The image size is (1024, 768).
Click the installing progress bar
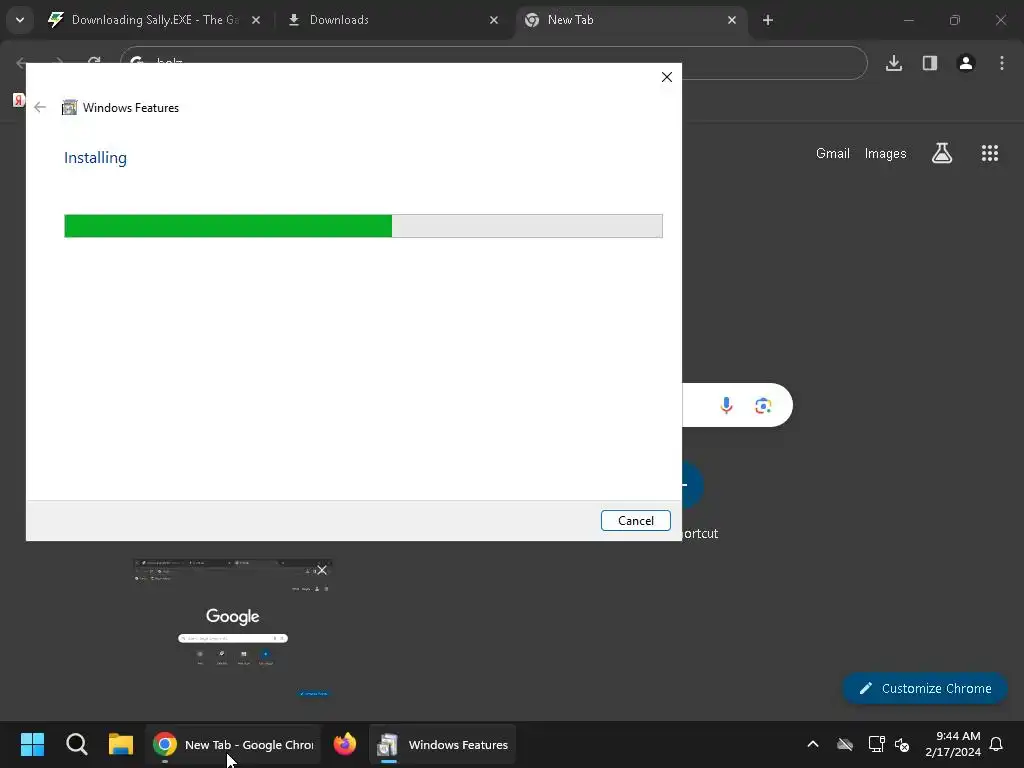363,226
